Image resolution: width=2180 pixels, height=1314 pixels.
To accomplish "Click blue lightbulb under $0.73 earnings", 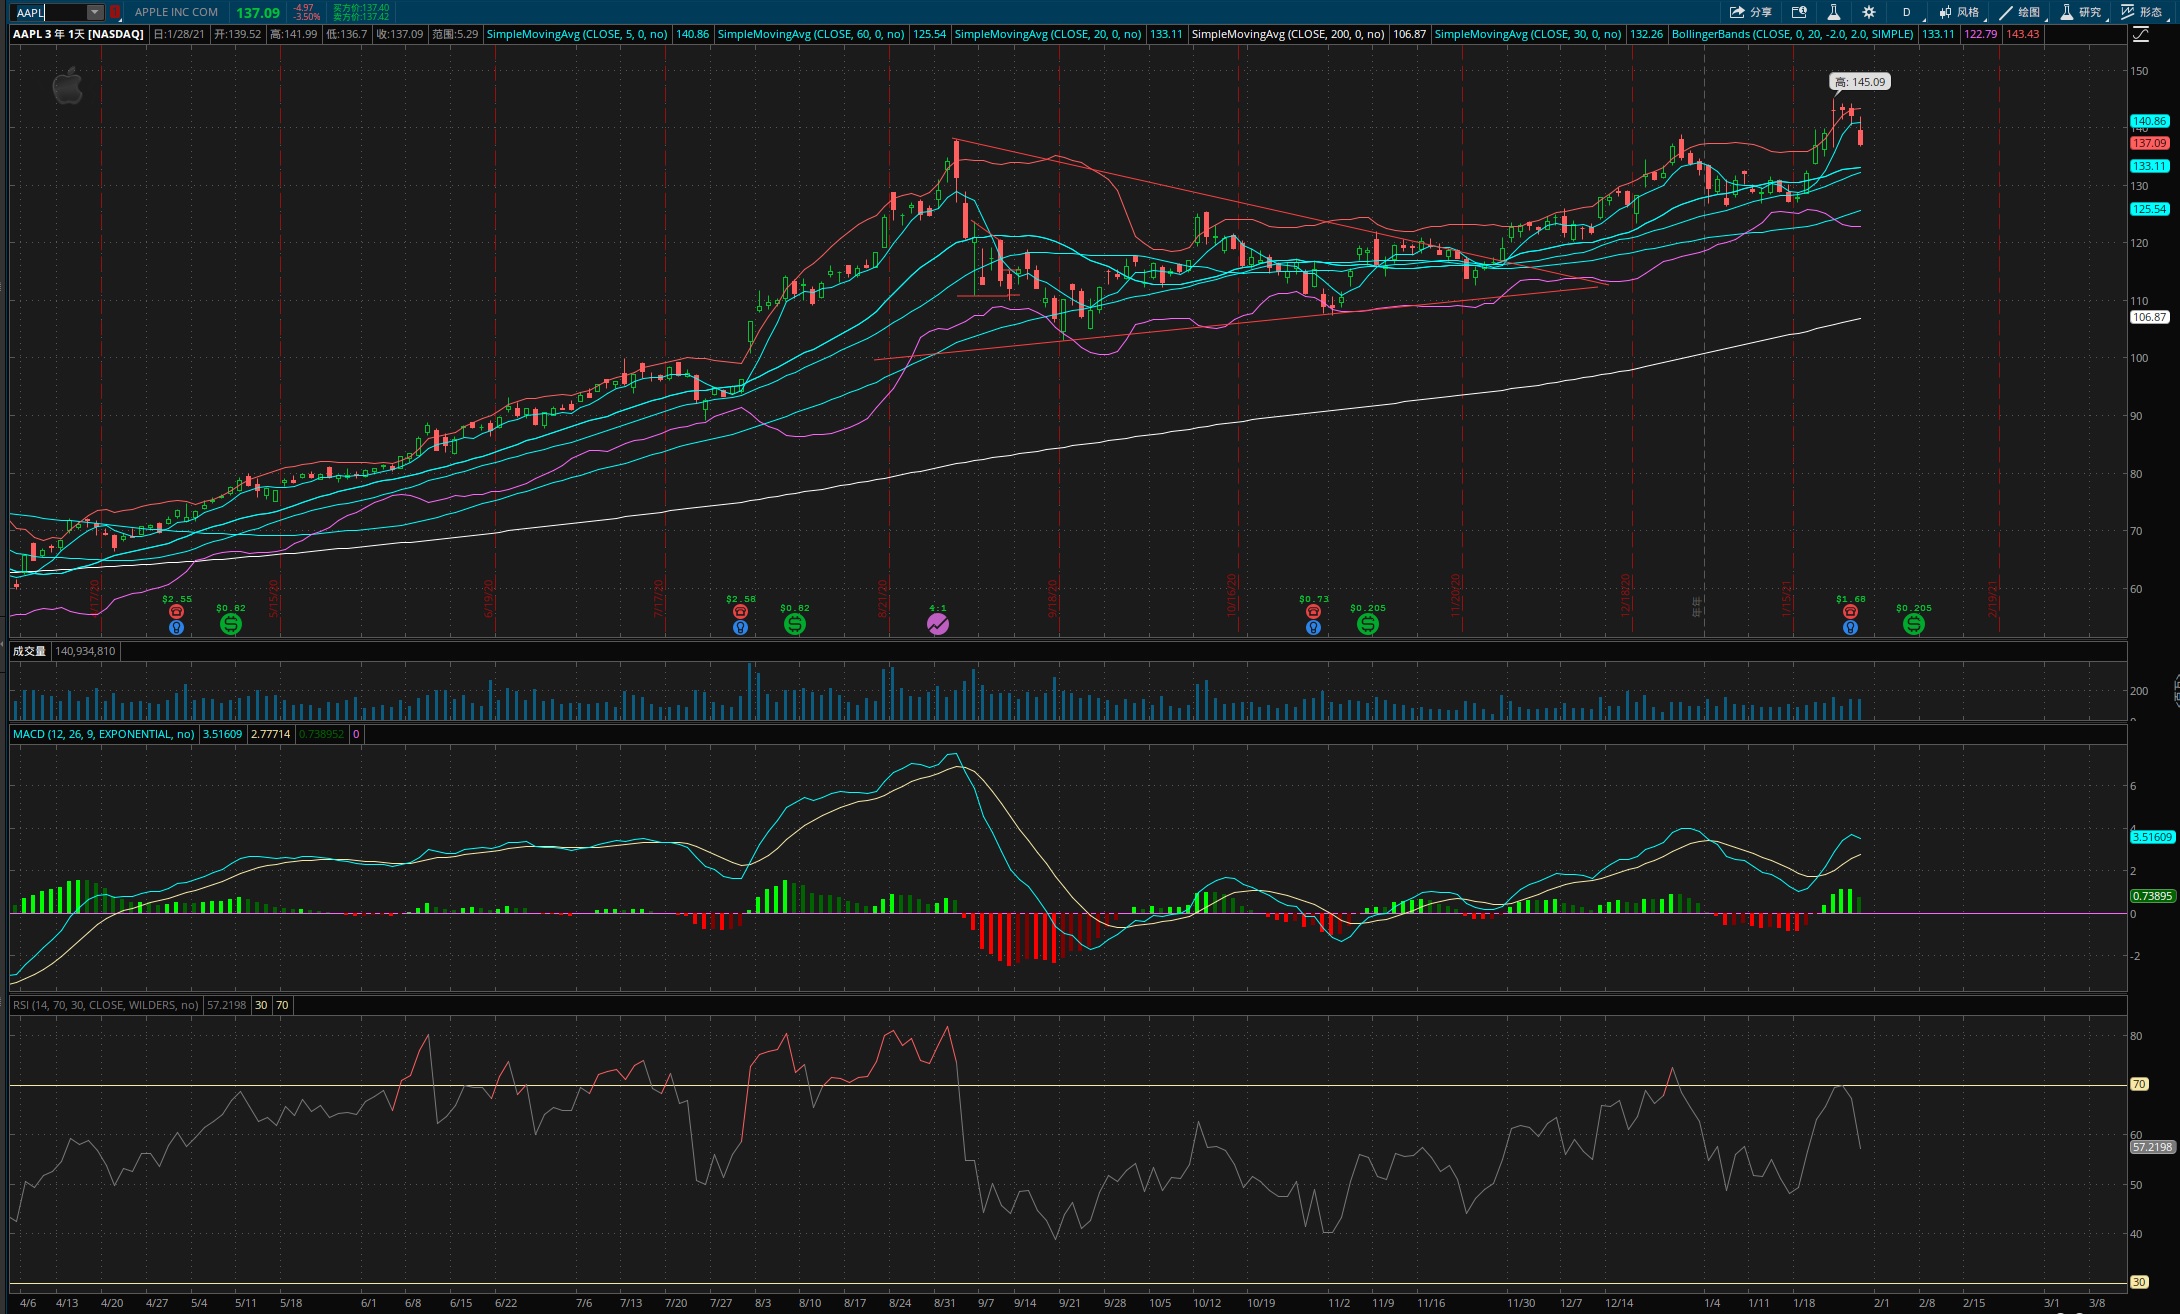I will point(1313,628).
